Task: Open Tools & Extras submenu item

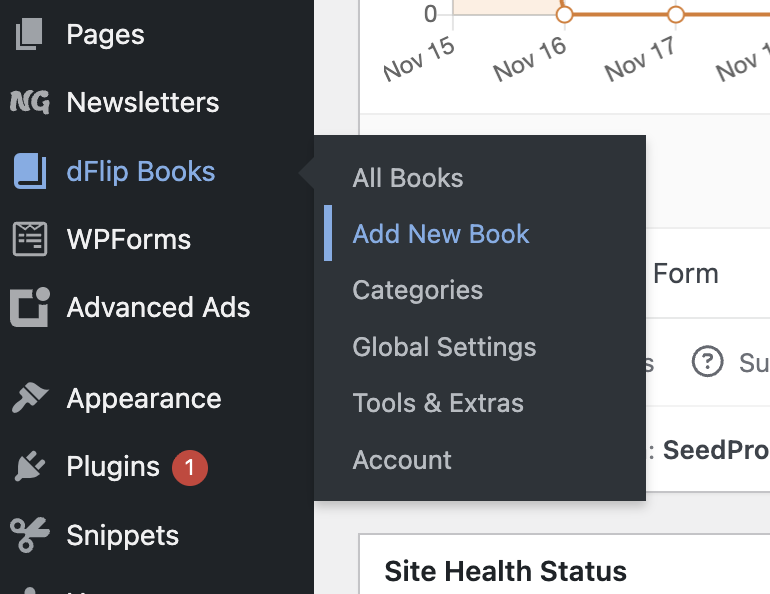Action: 438,403
